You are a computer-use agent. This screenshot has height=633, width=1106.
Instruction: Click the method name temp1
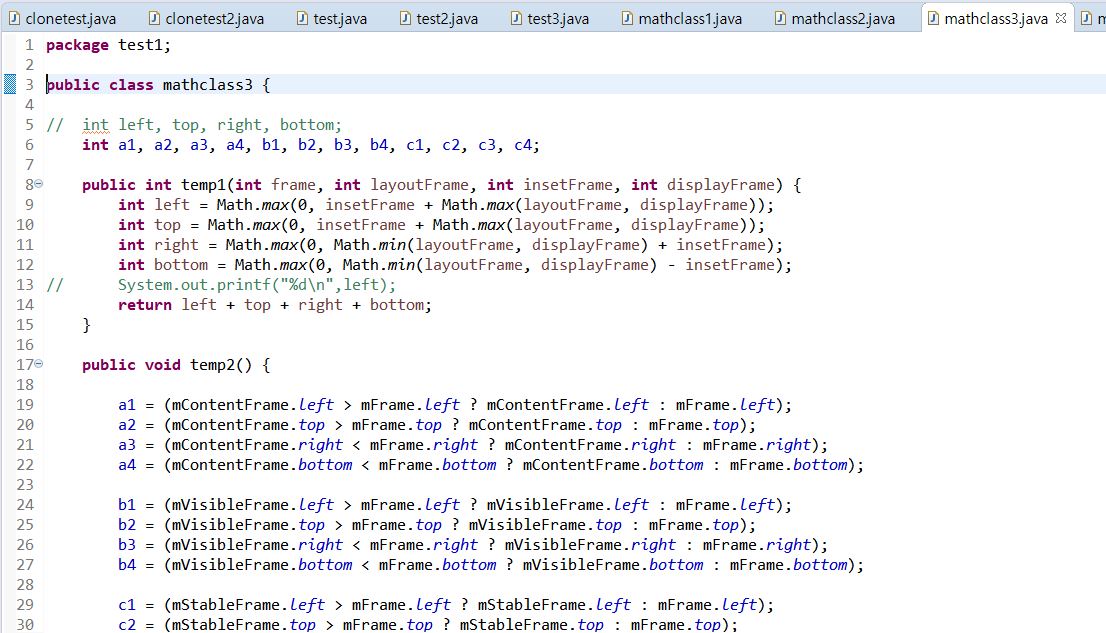203,185
